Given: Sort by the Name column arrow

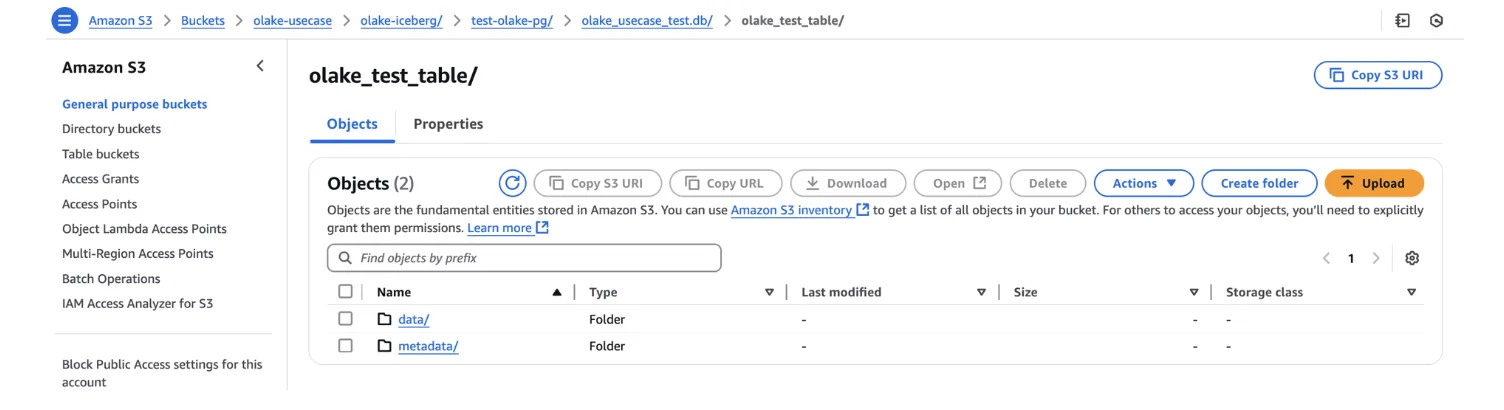Looking at the screenshot, I should [x=557, y=292].
